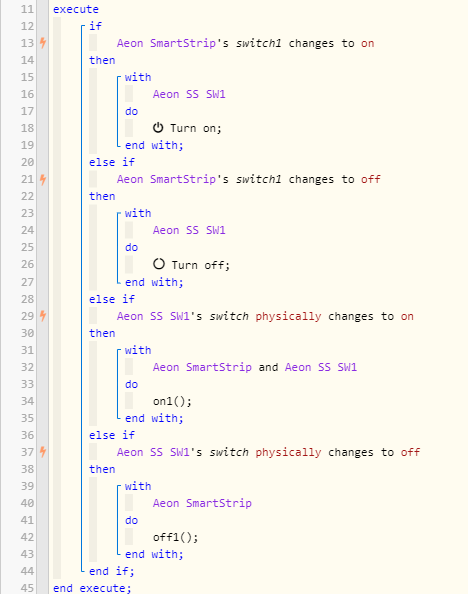Click the lightning bolt icon on line 37
This screenshot has width=468, height=594.
(43, 452)
